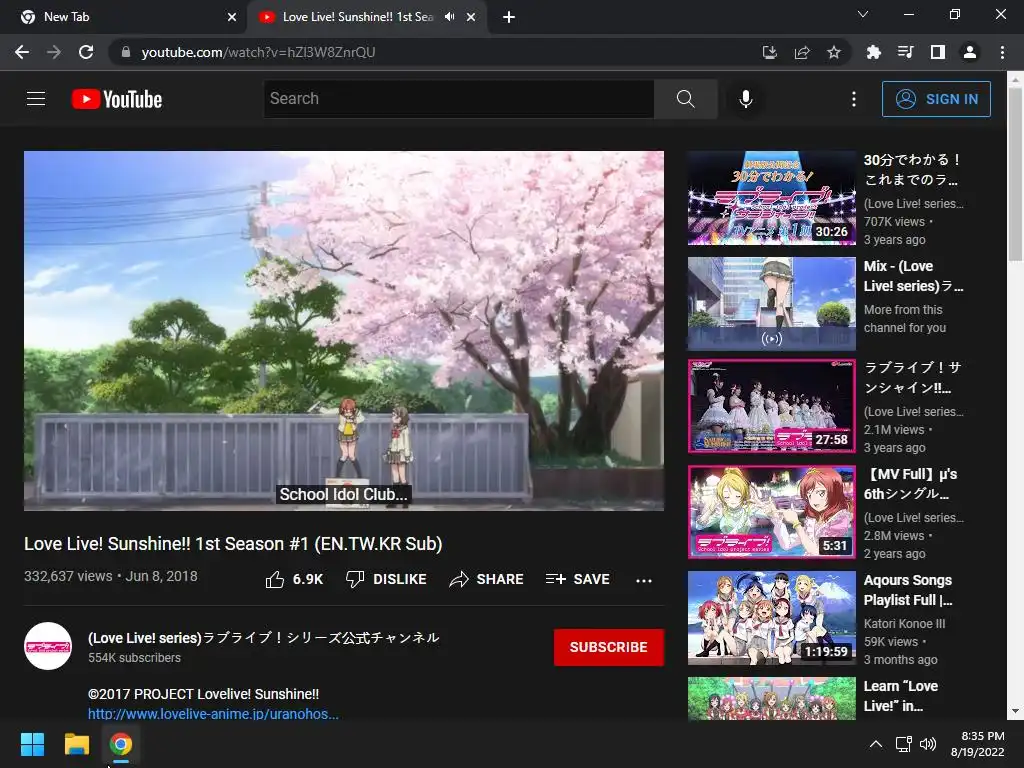Show hidden tray icons chevron
This screenshot has width=1024, height=768.
coord(876,744)
